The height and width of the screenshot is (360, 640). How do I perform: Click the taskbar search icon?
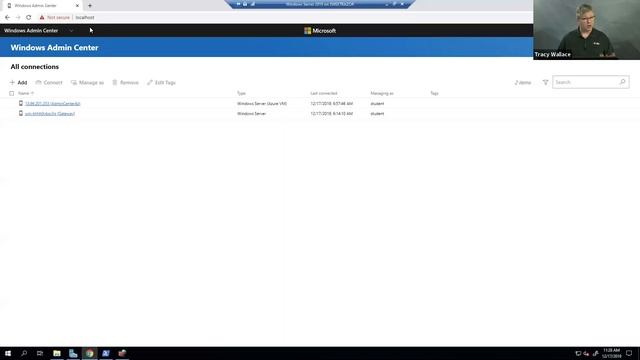pyautogui.click(x=24, y=353)
